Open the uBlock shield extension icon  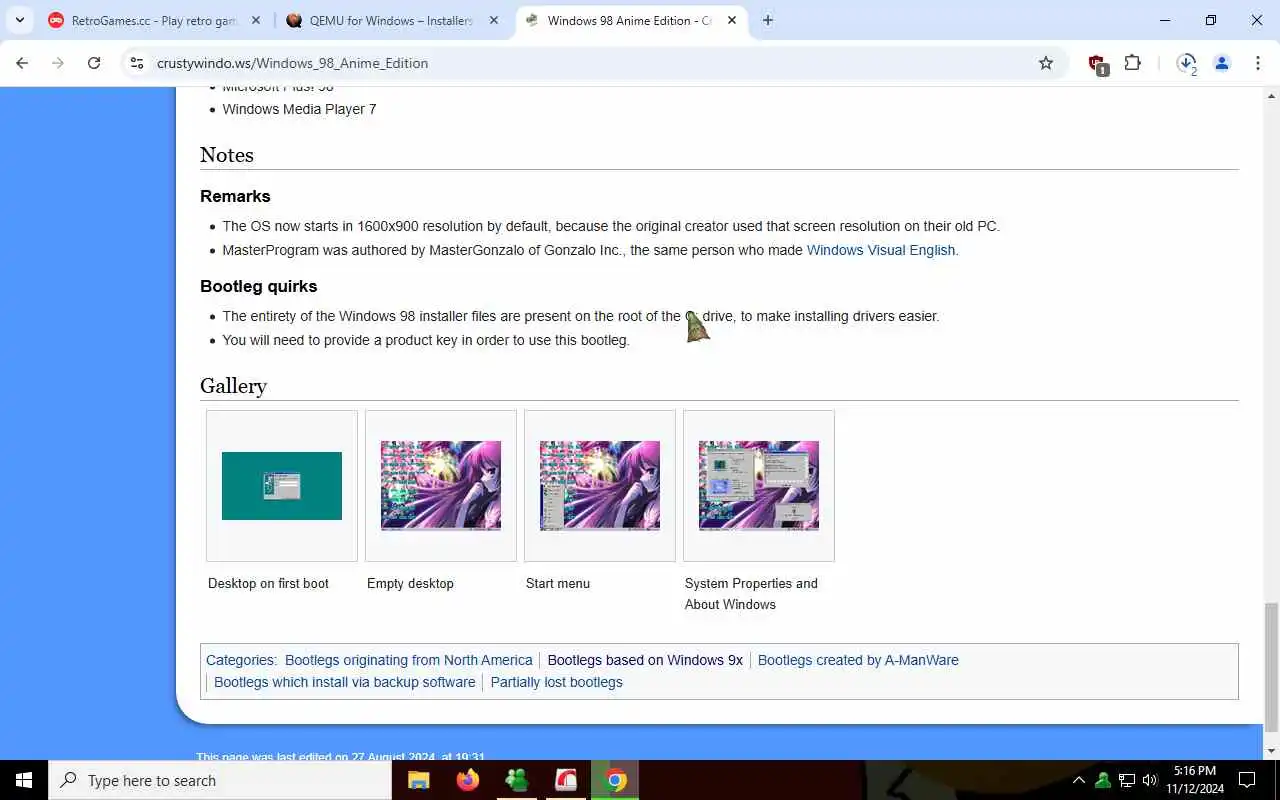click(x=1098, y=64)
